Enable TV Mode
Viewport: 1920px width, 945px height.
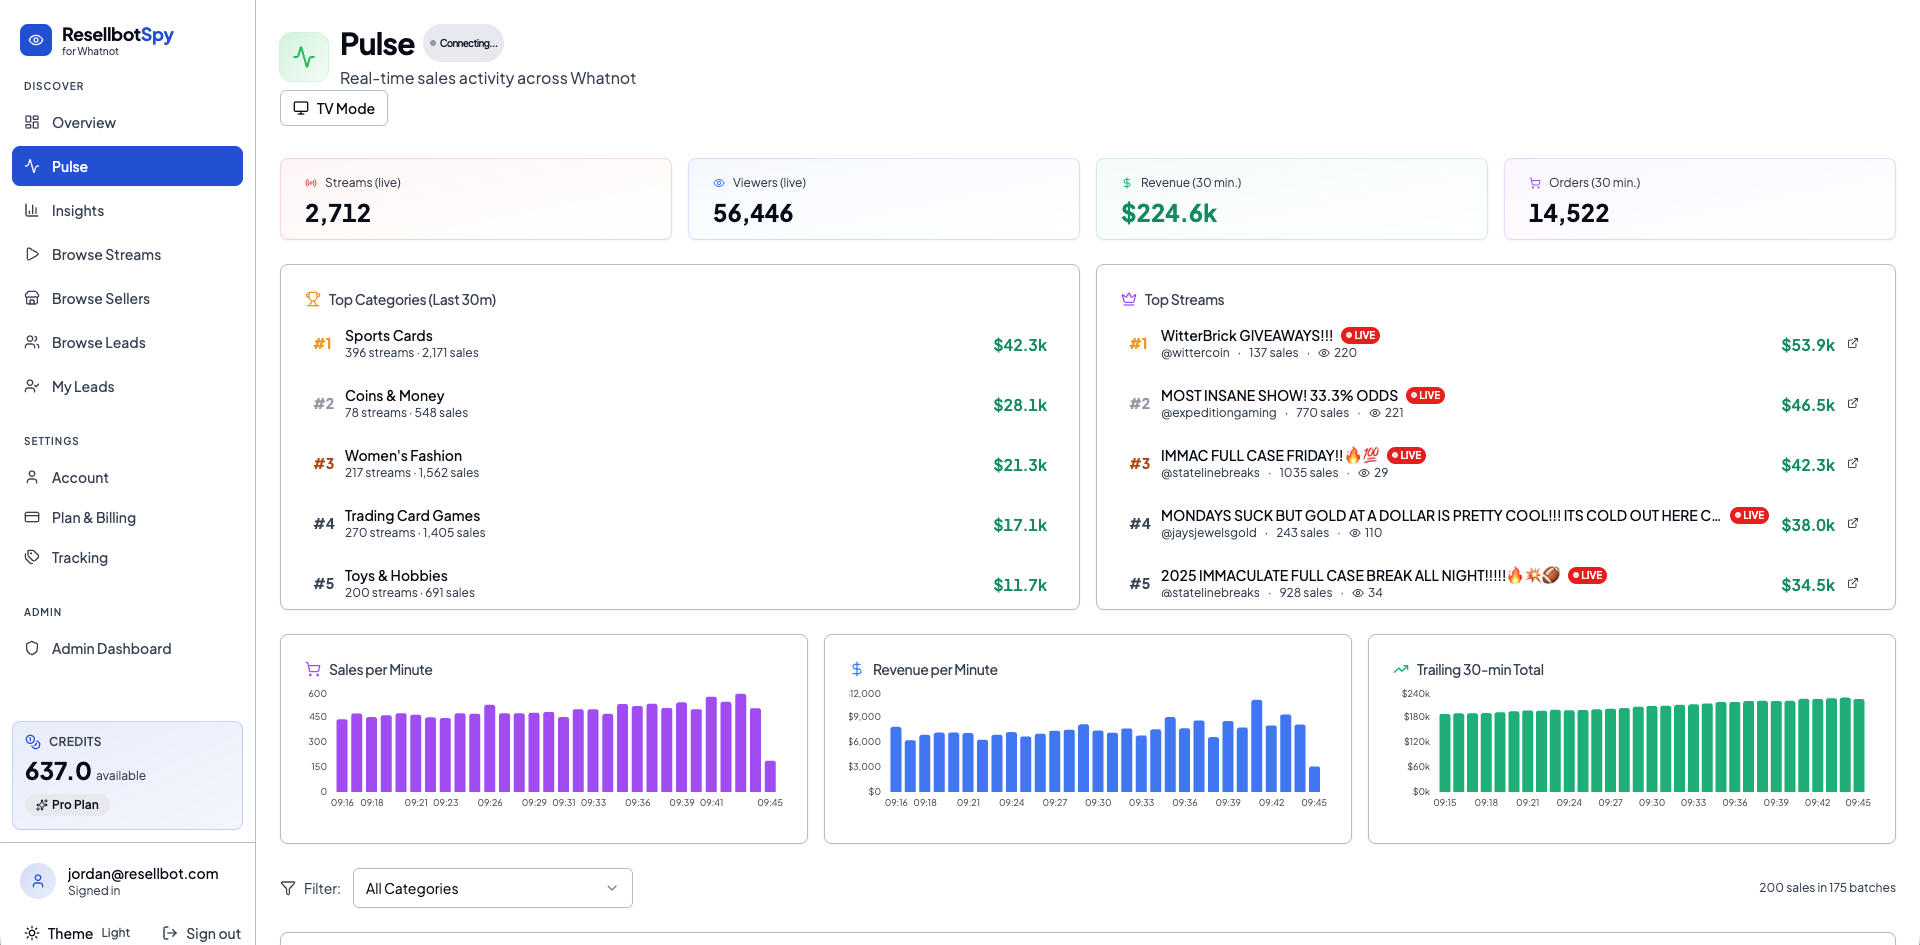click(x=333, y=107)
